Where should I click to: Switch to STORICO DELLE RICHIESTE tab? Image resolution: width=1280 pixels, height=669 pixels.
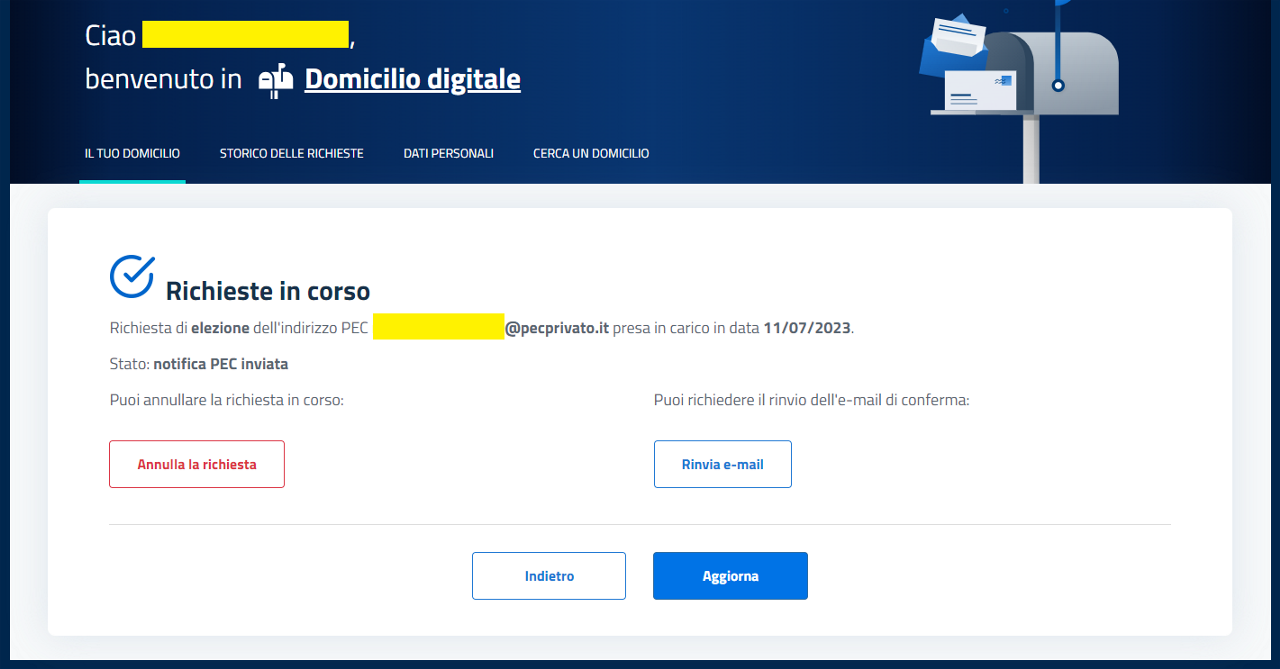(291, 154)
